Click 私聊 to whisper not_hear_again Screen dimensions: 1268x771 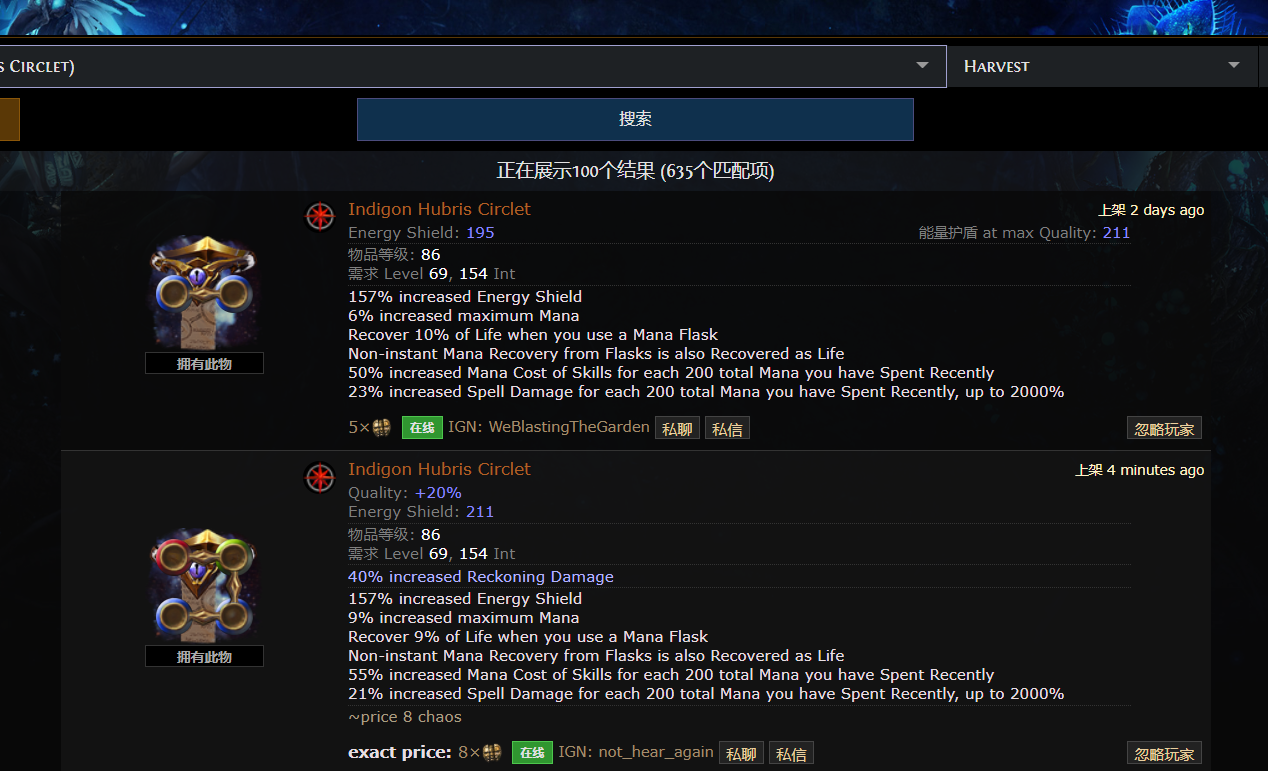pyautogui.click(x=741, y=754)
